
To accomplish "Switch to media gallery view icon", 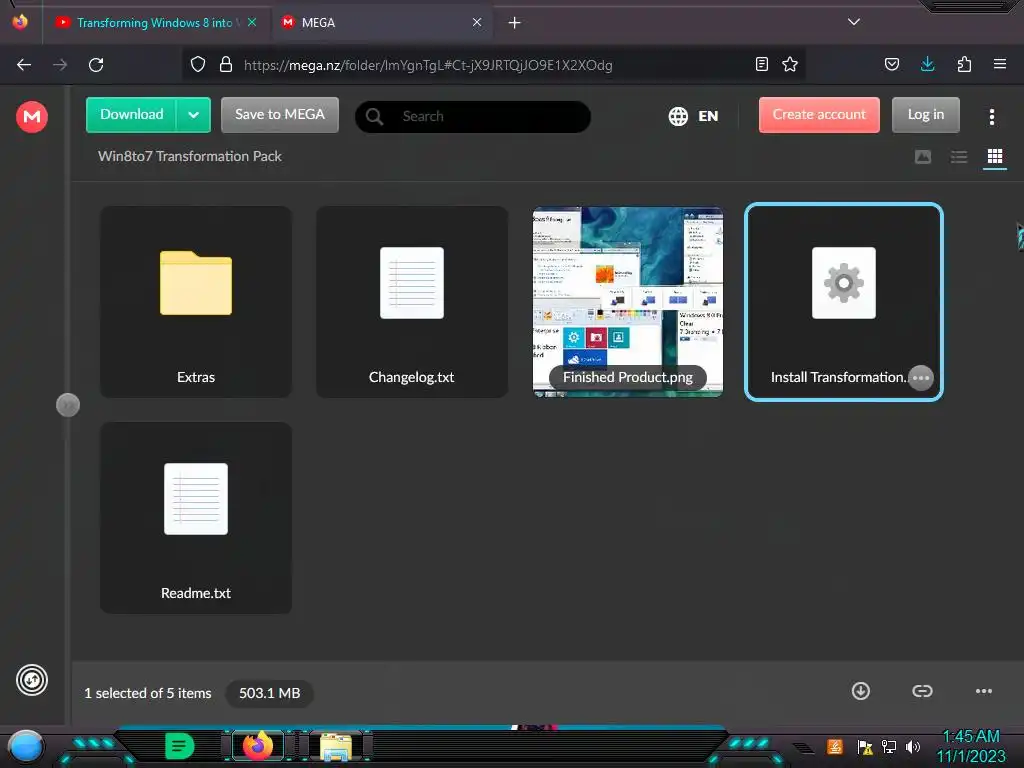I will pos(923,157).
